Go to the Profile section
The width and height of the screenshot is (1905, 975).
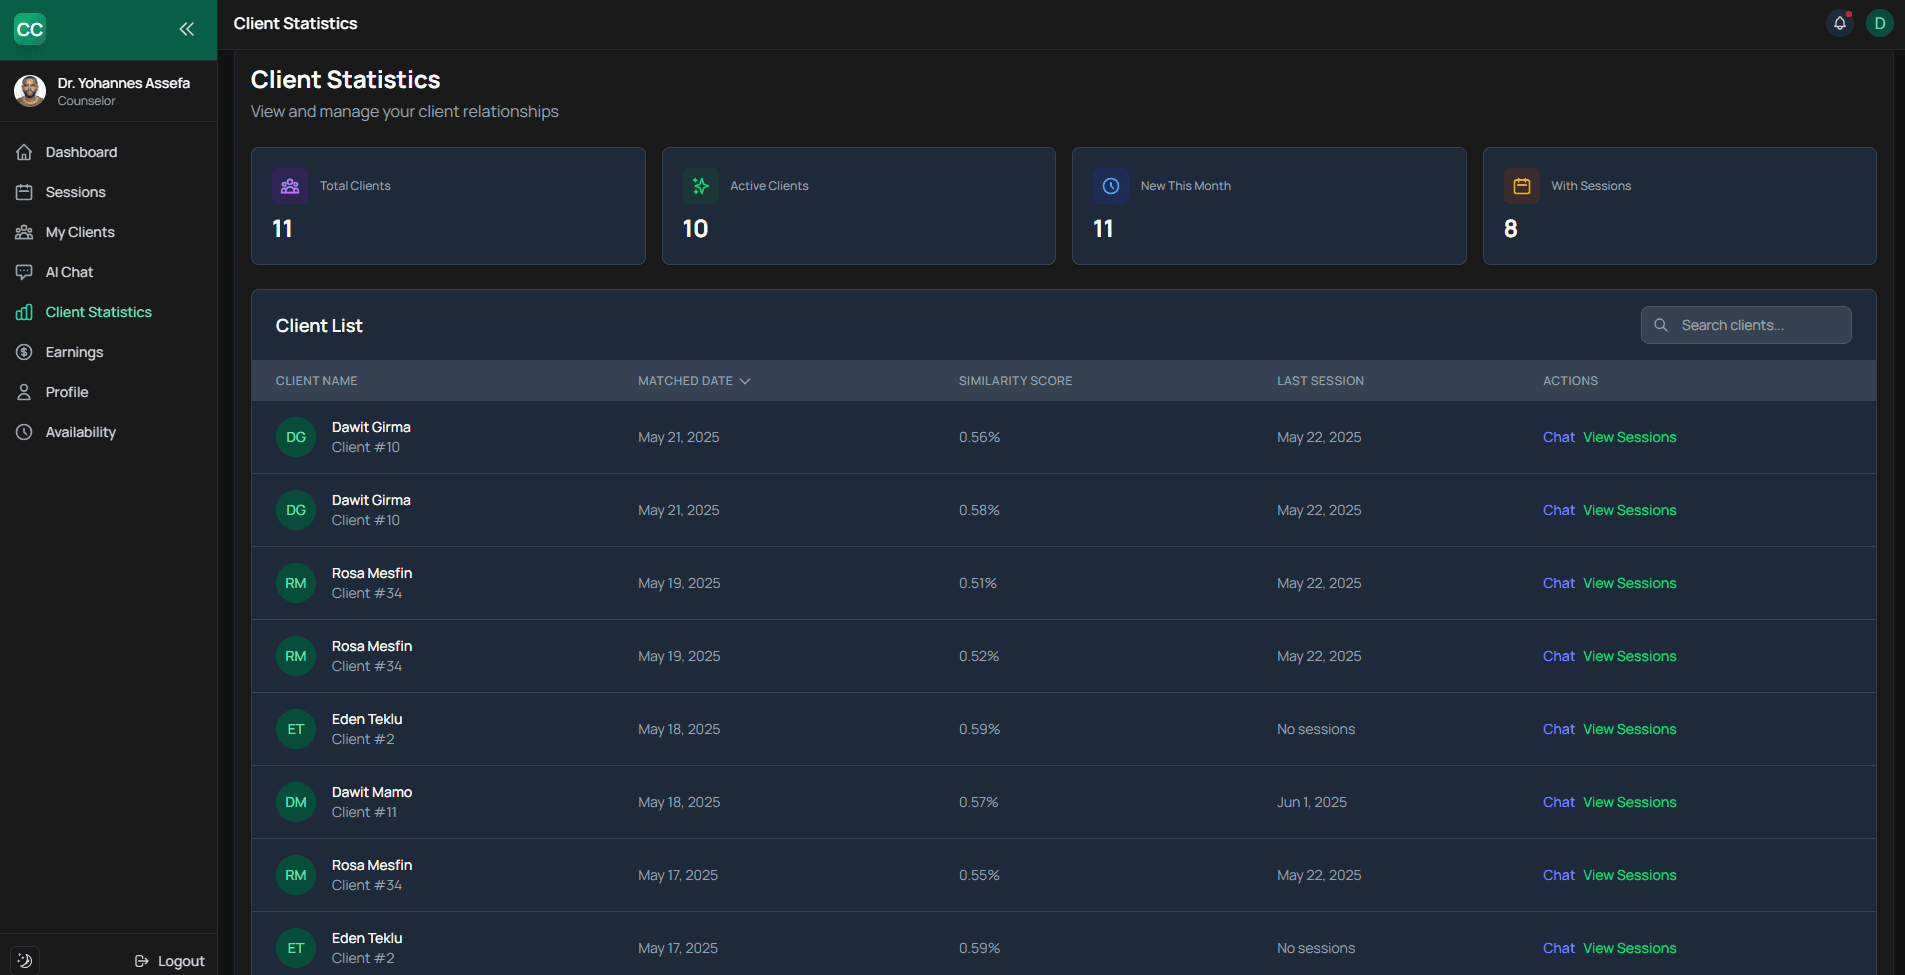tap(24, 392)
